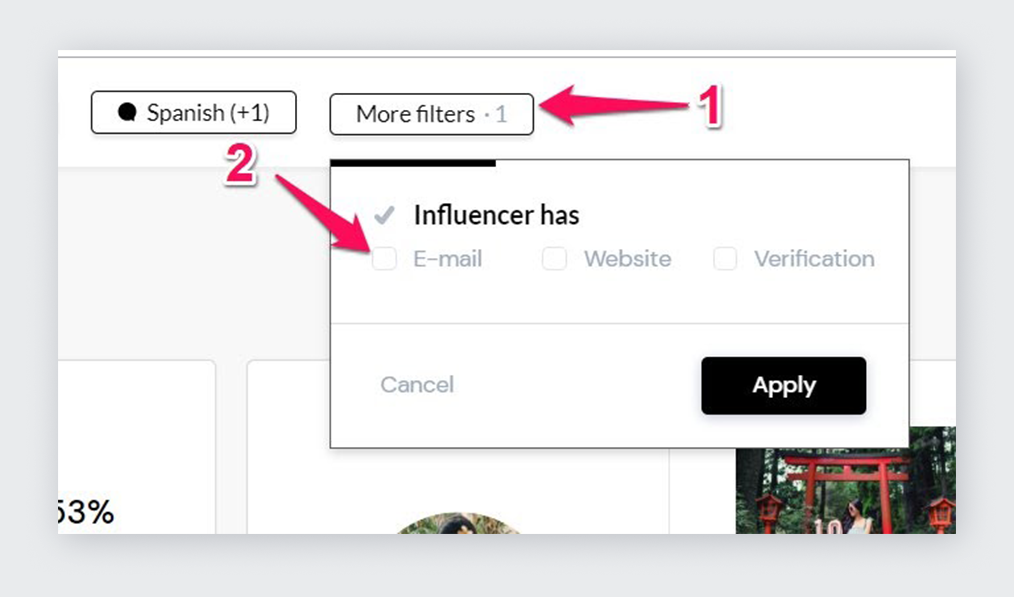1014x597 pixels.
Task: Select the Verification label text
Action: click(x=814, y=259)
